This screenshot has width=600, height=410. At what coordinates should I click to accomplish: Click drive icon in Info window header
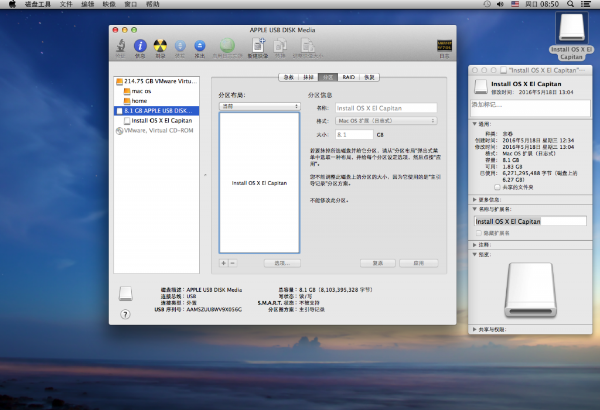point(481,87)
